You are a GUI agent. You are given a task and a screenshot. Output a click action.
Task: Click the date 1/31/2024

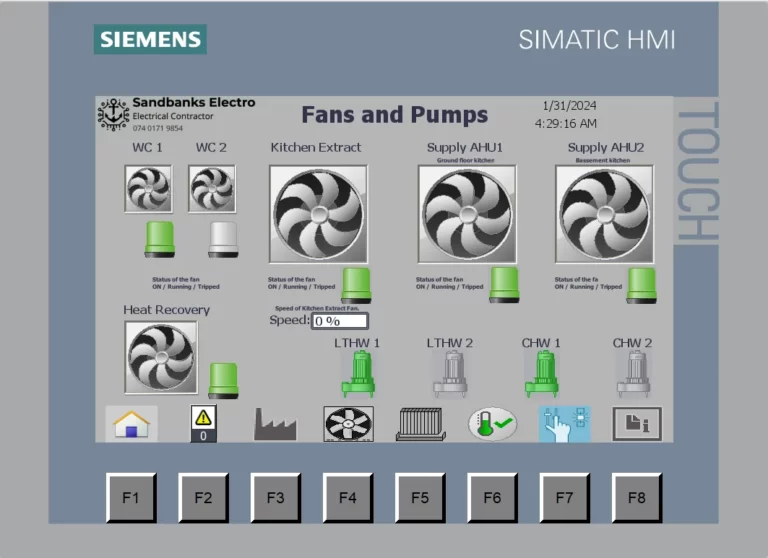pos(569,105)
